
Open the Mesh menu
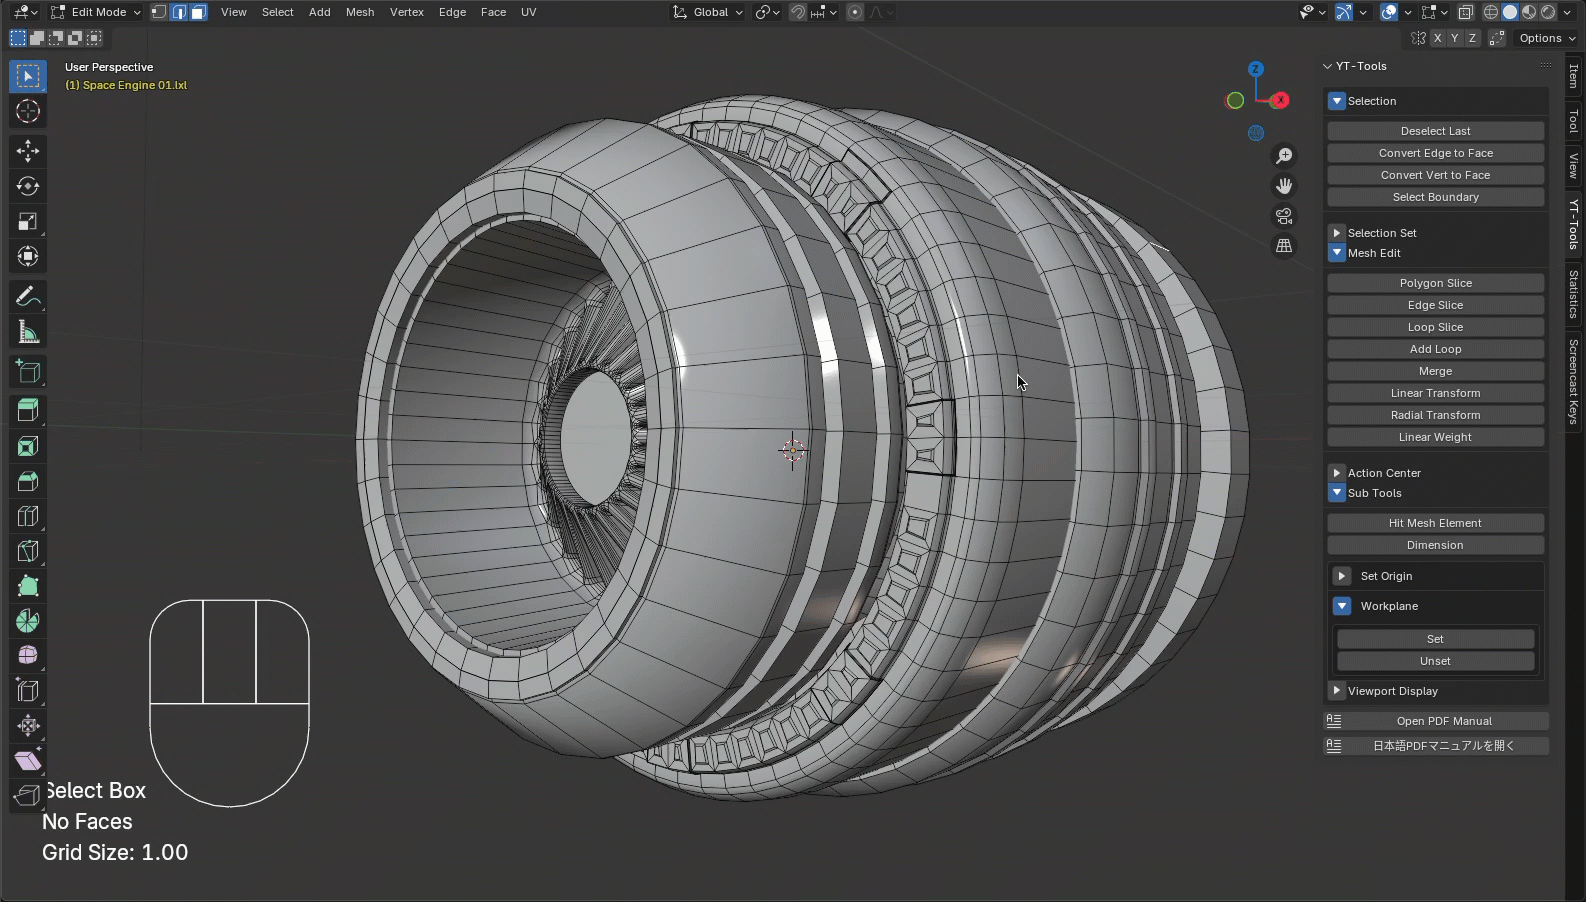(x=360, y=12)
